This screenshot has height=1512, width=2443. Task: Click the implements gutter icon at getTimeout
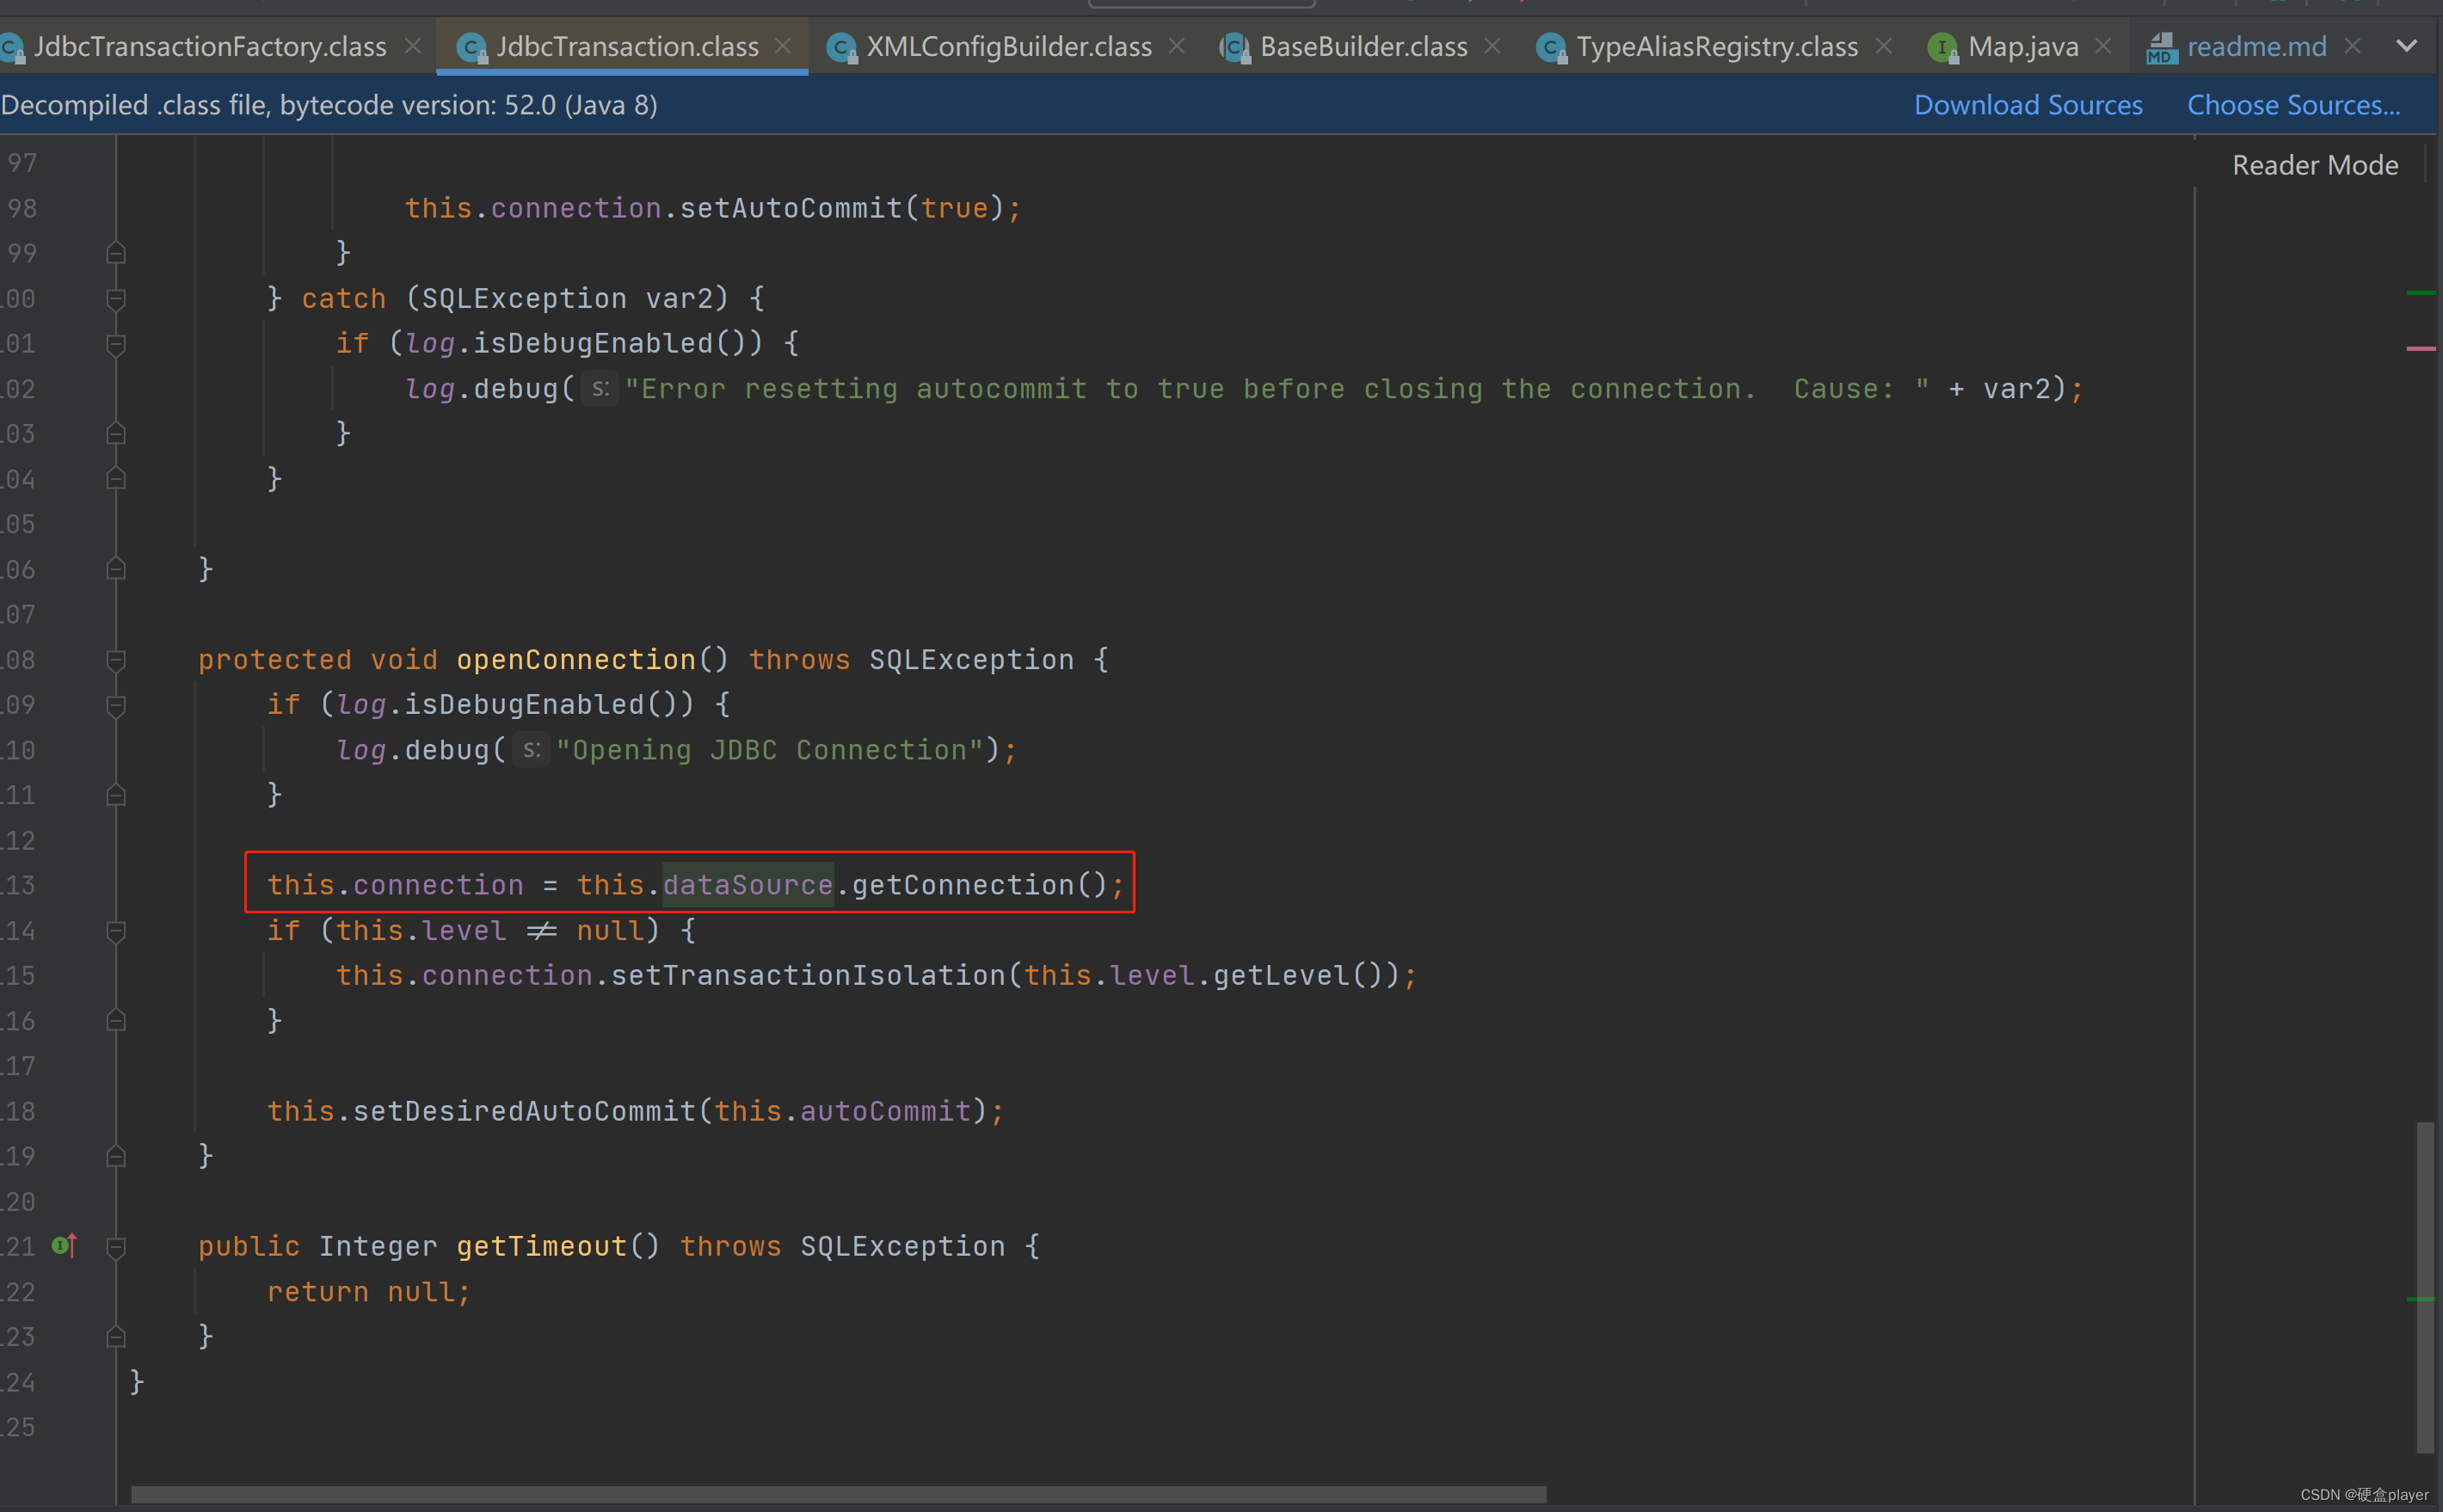(64, 1246)
